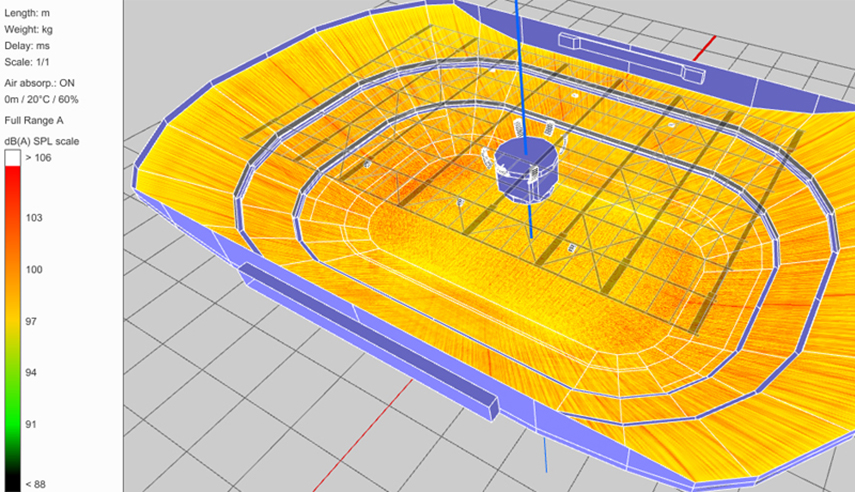
Task: Click the '100' scale value
Action: coord(34,269)
